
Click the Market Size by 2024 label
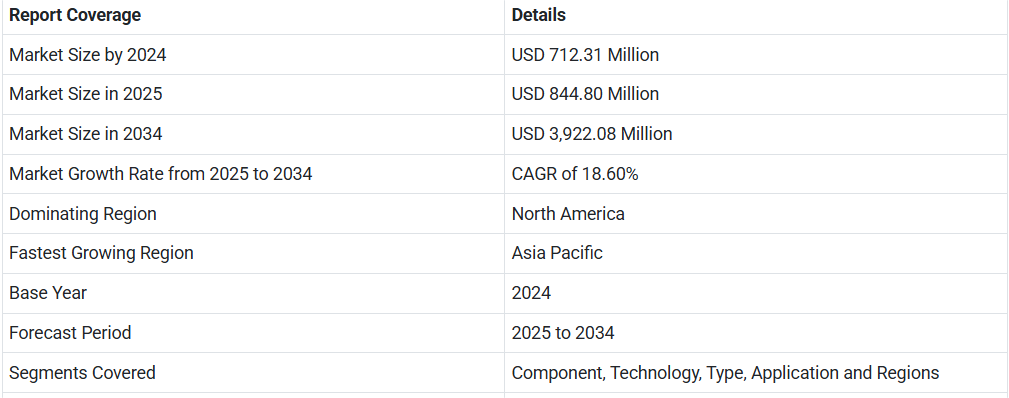[x=88, y=55]
